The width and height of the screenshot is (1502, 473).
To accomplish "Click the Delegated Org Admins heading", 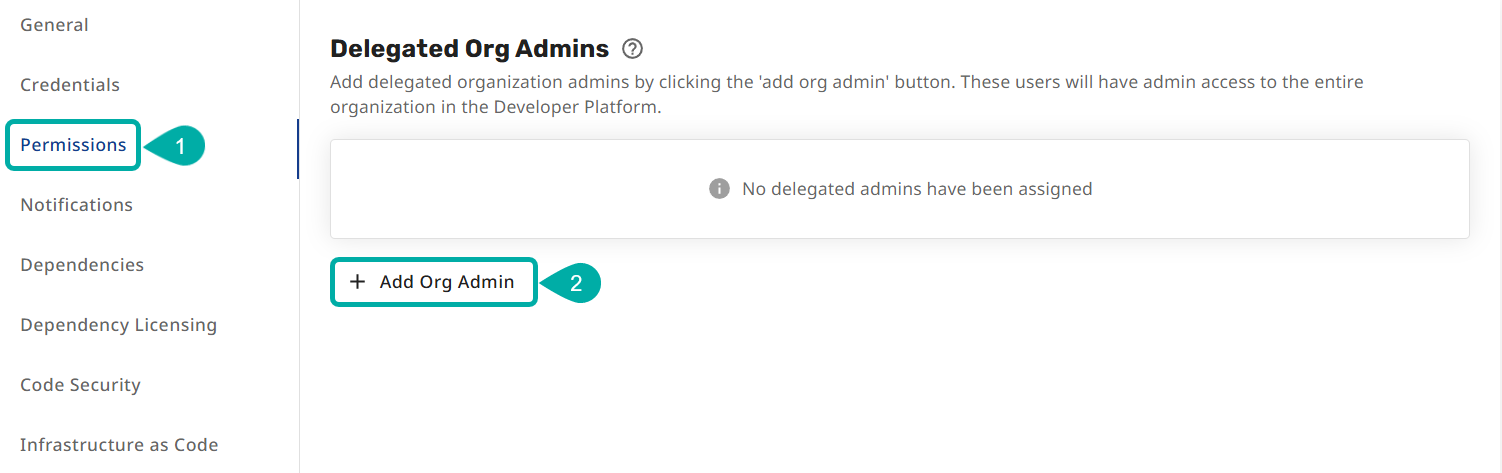I will [469, 48].
